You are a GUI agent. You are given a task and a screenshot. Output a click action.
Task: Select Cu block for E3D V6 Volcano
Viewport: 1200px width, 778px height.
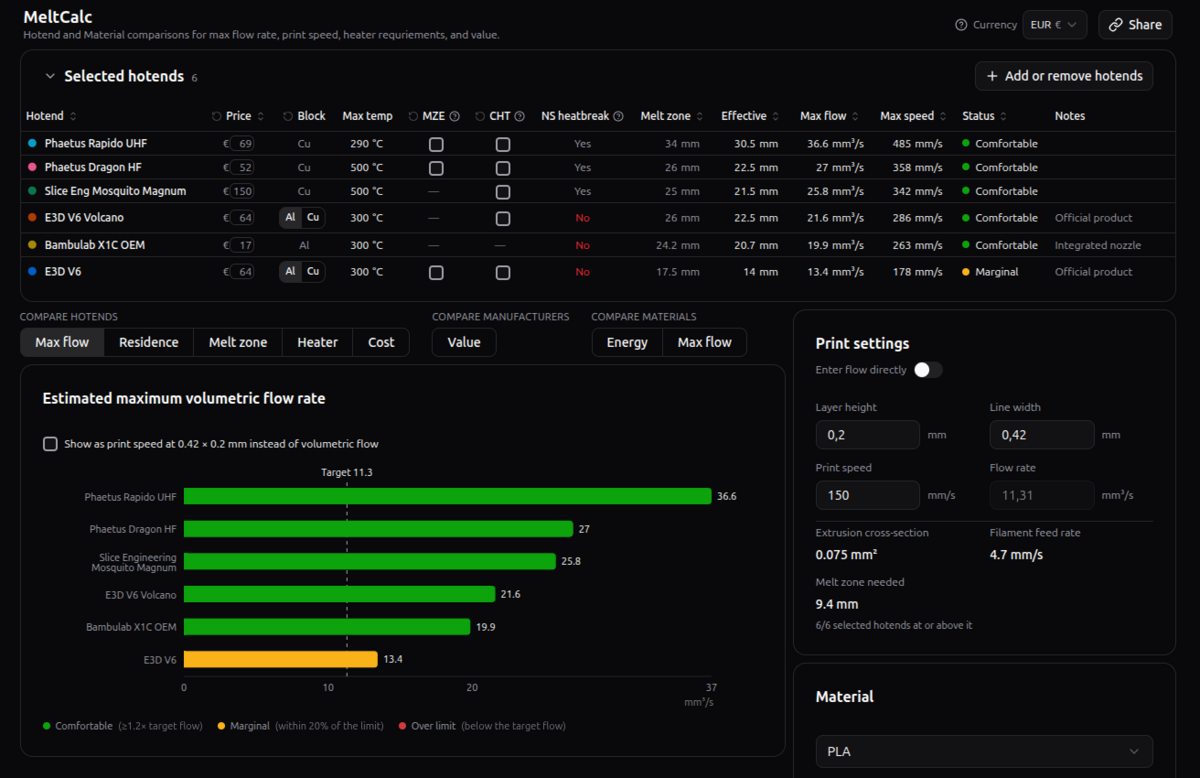tap(313, 218)
